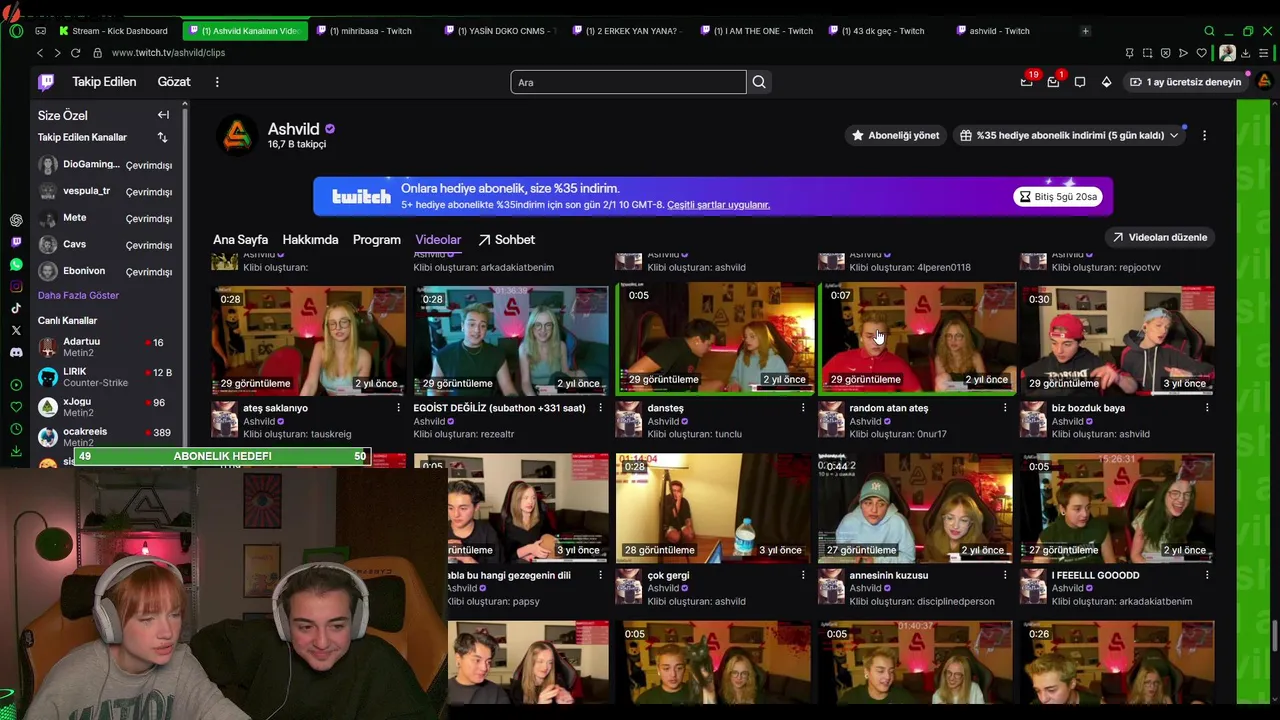Viewport: 1280px width, 720px height.
Task: Focus the Ara search field
Action: coord(628,82)
